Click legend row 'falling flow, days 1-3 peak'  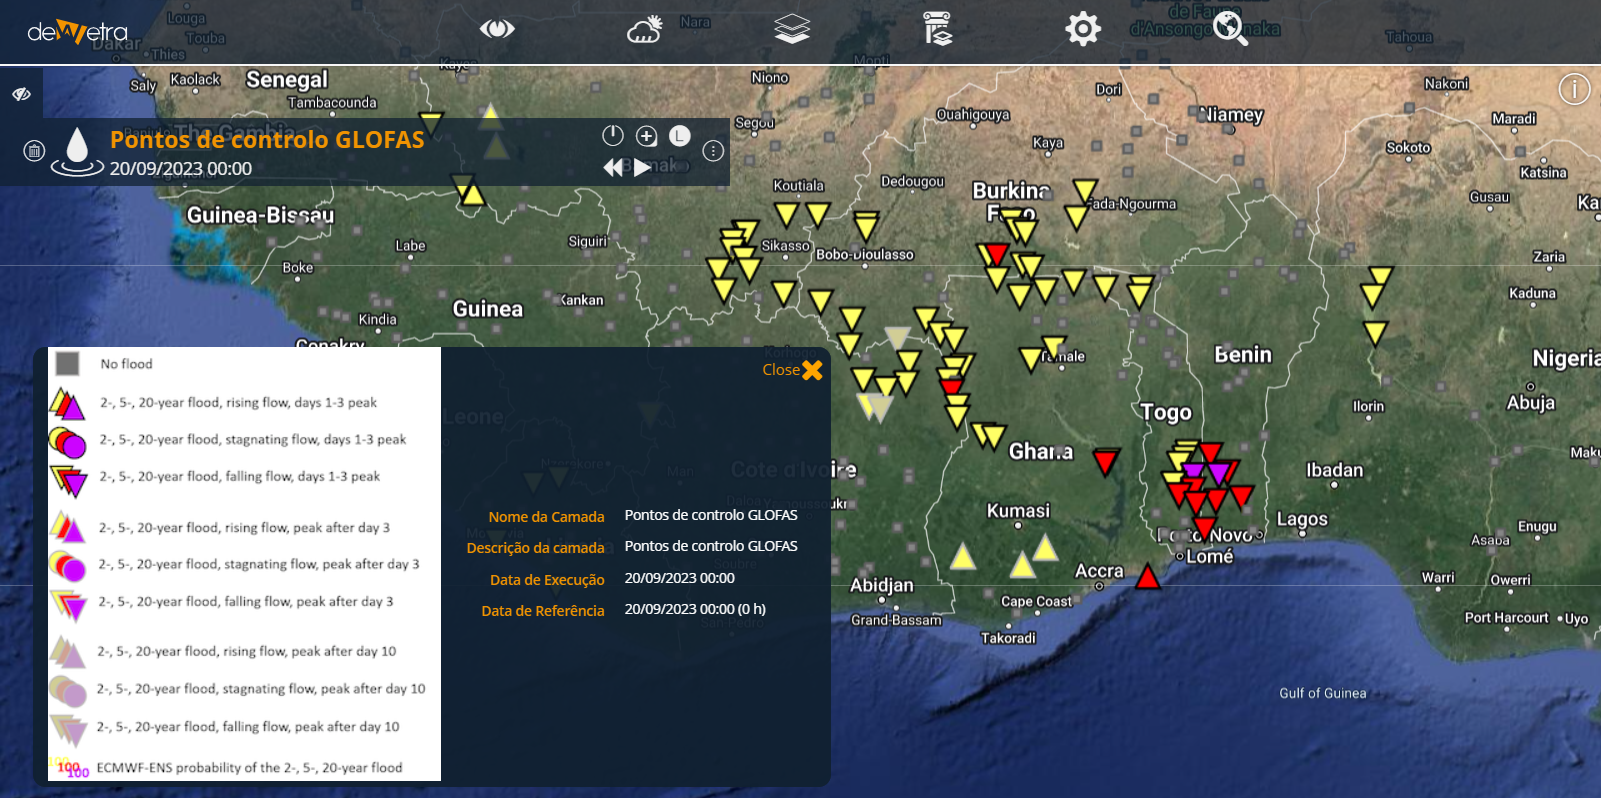tap(239, 477)
